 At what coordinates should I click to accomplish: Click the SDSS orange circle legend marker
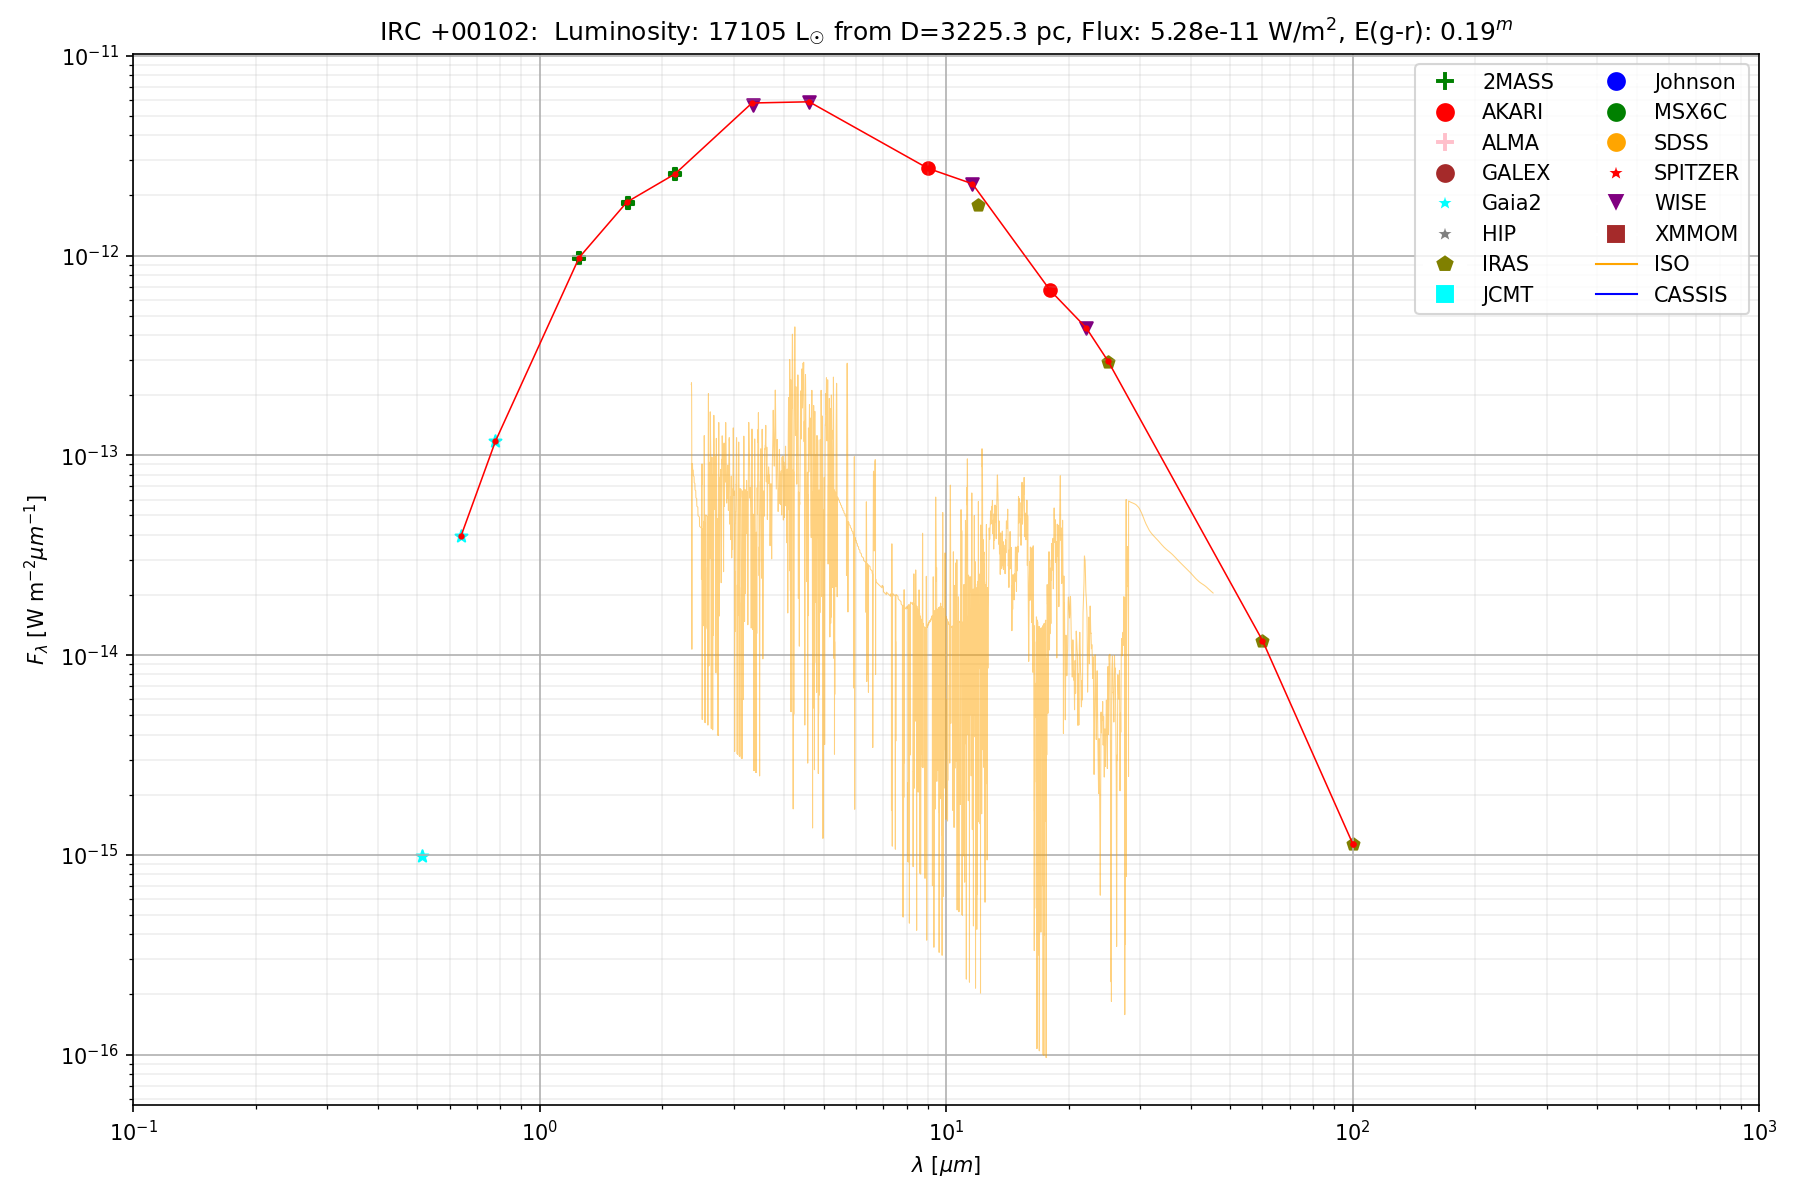click(x=1615, y=143)
